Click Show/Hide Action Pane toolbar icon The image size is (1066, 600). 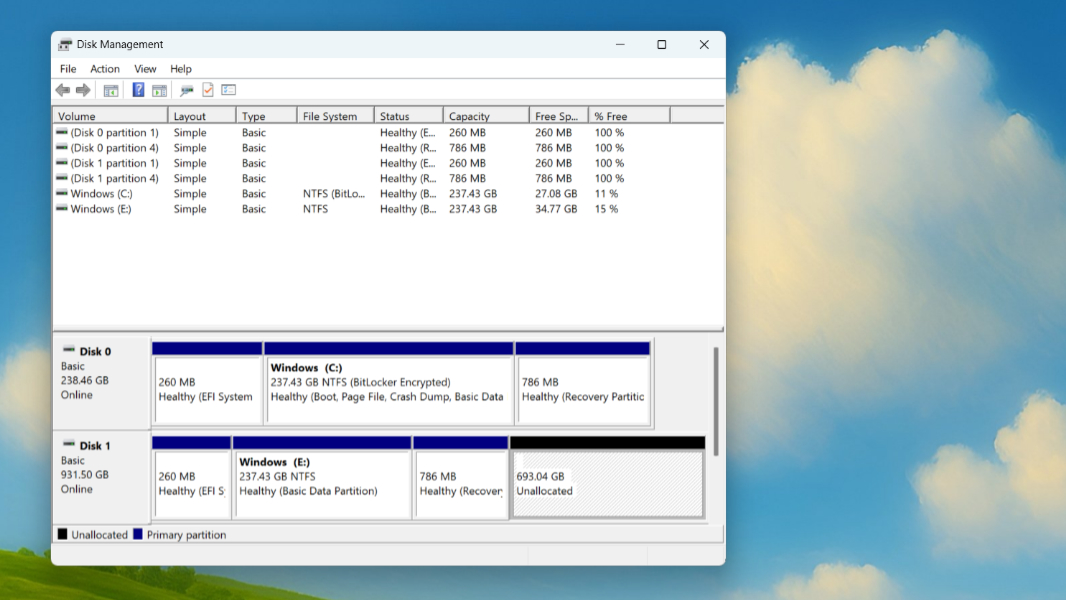coord(159,90)
